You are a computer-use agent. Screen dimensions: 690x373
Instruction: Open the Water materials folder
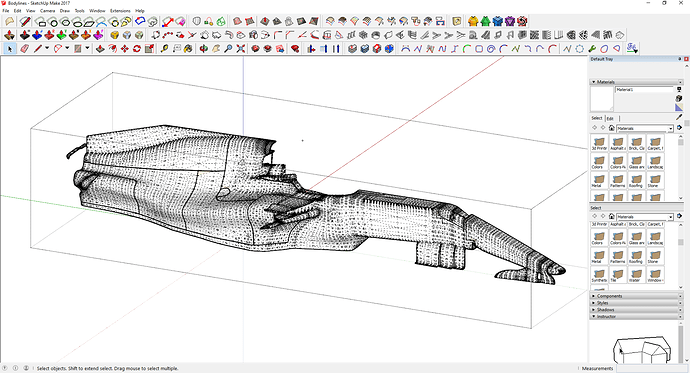[636, 275]
